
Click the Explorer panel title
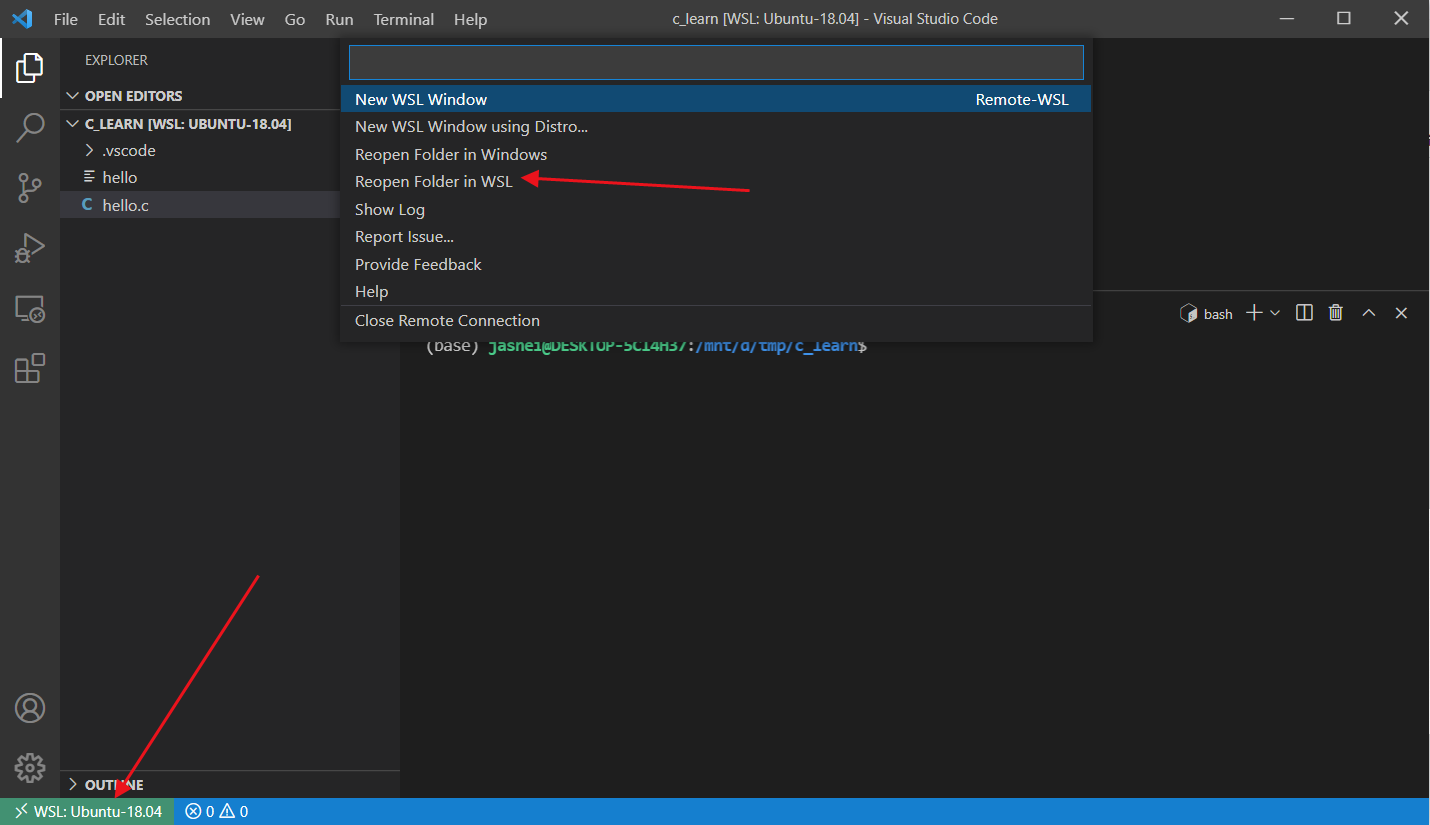pos(116,60)
